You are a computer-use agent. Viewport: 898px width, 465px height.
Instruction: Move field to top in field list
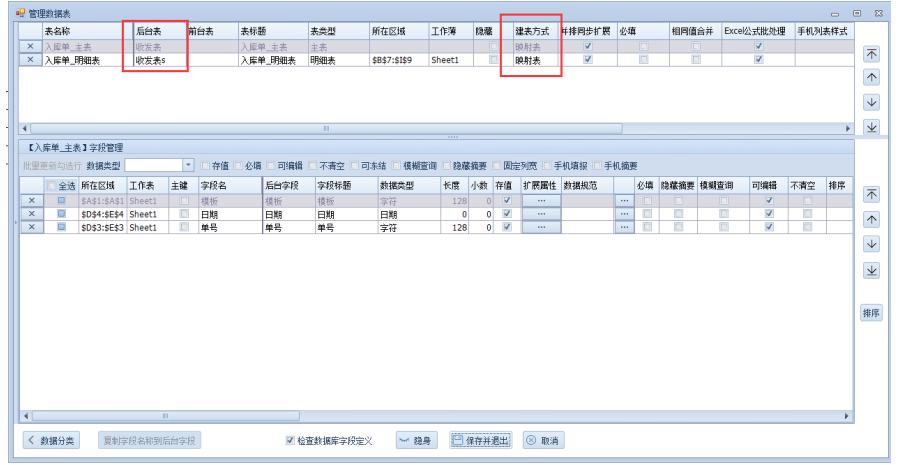pyautogui.click(x=871, y=194)
